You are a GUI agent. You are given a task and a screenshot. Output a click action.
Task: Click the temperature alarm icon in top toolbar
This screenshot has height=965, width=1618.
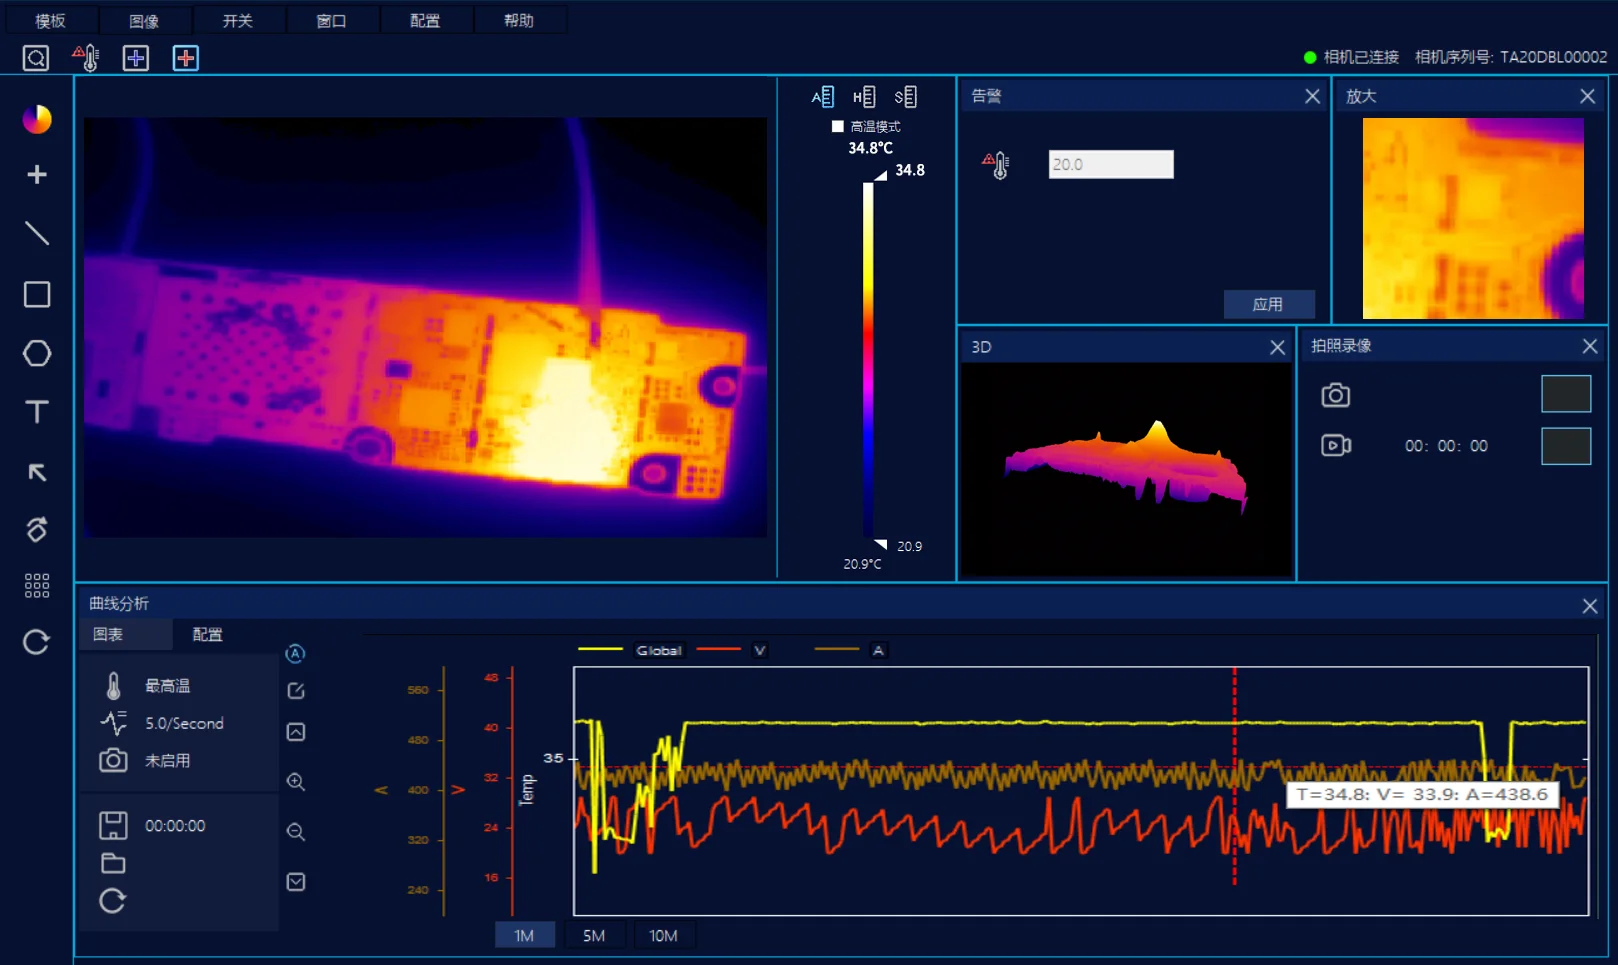[86, 58]
